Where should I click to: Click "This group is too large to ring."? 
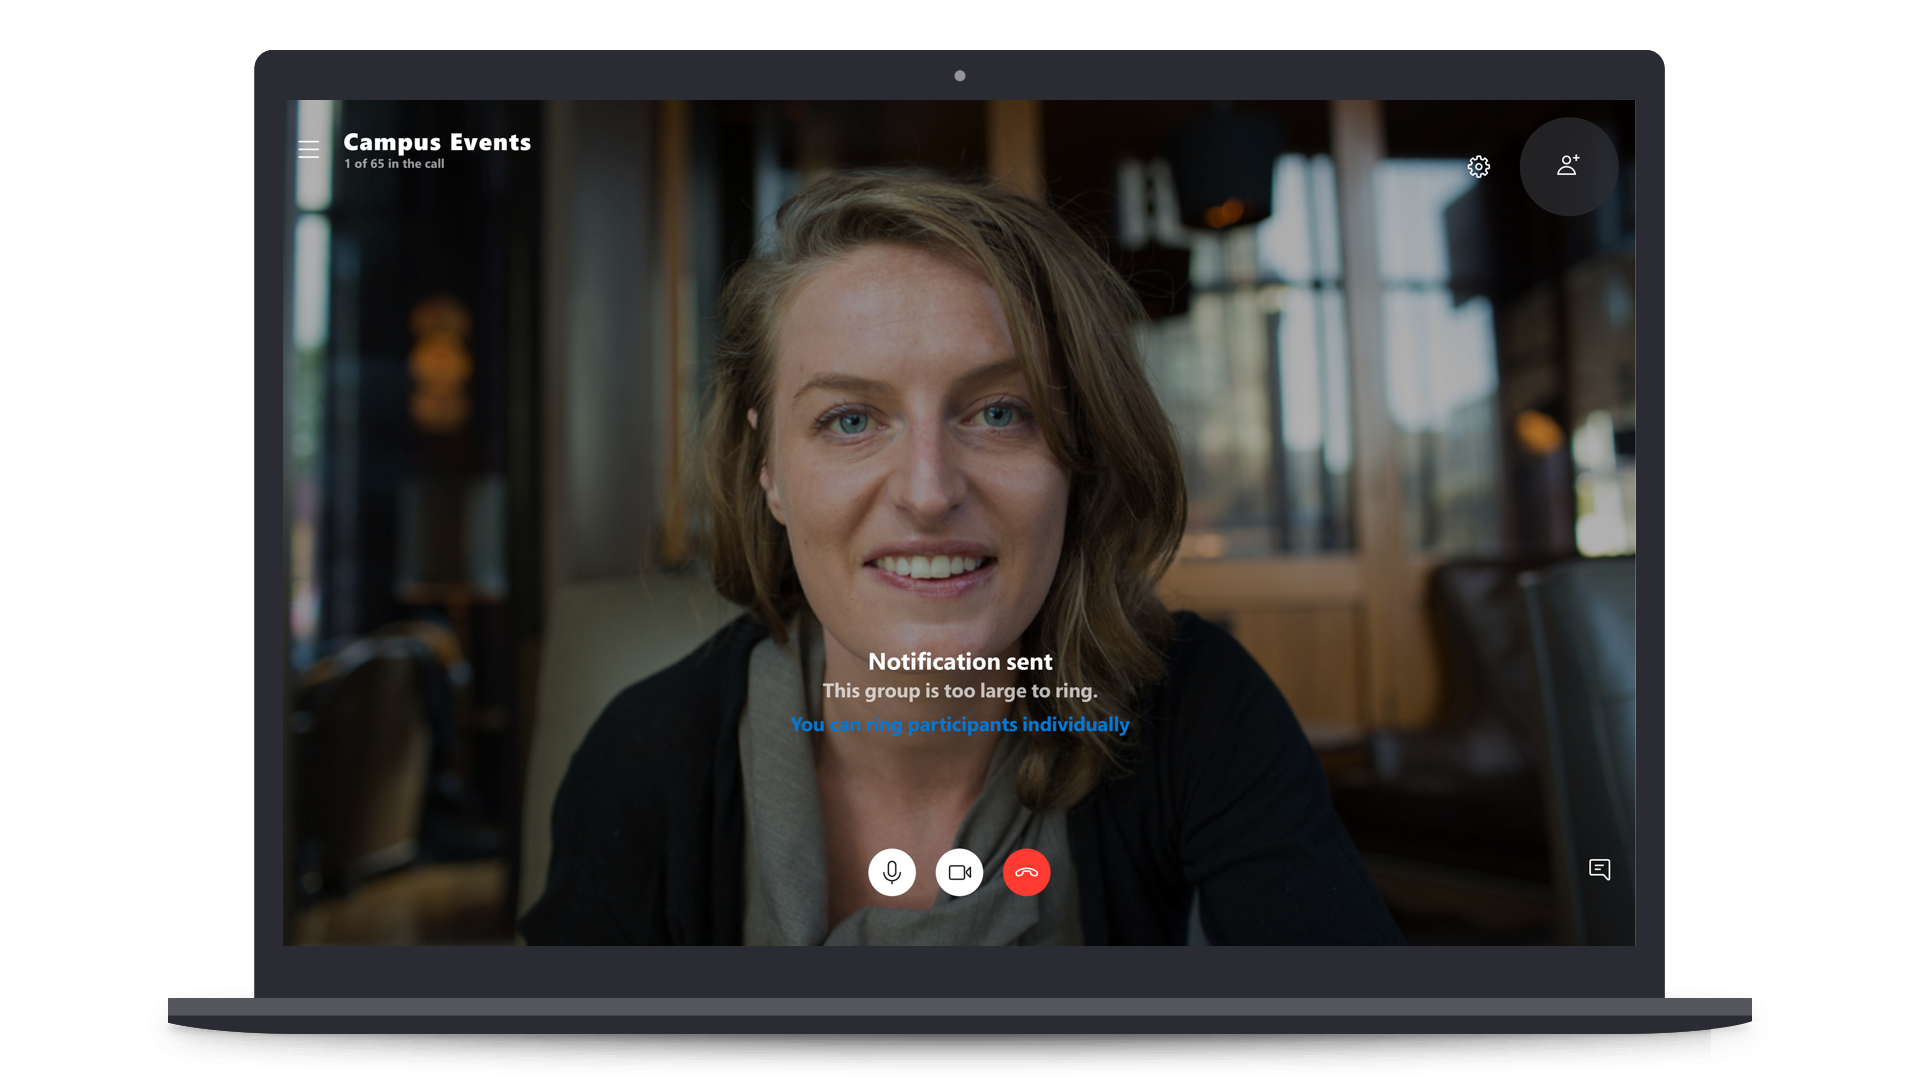click(x=959, y=691)
